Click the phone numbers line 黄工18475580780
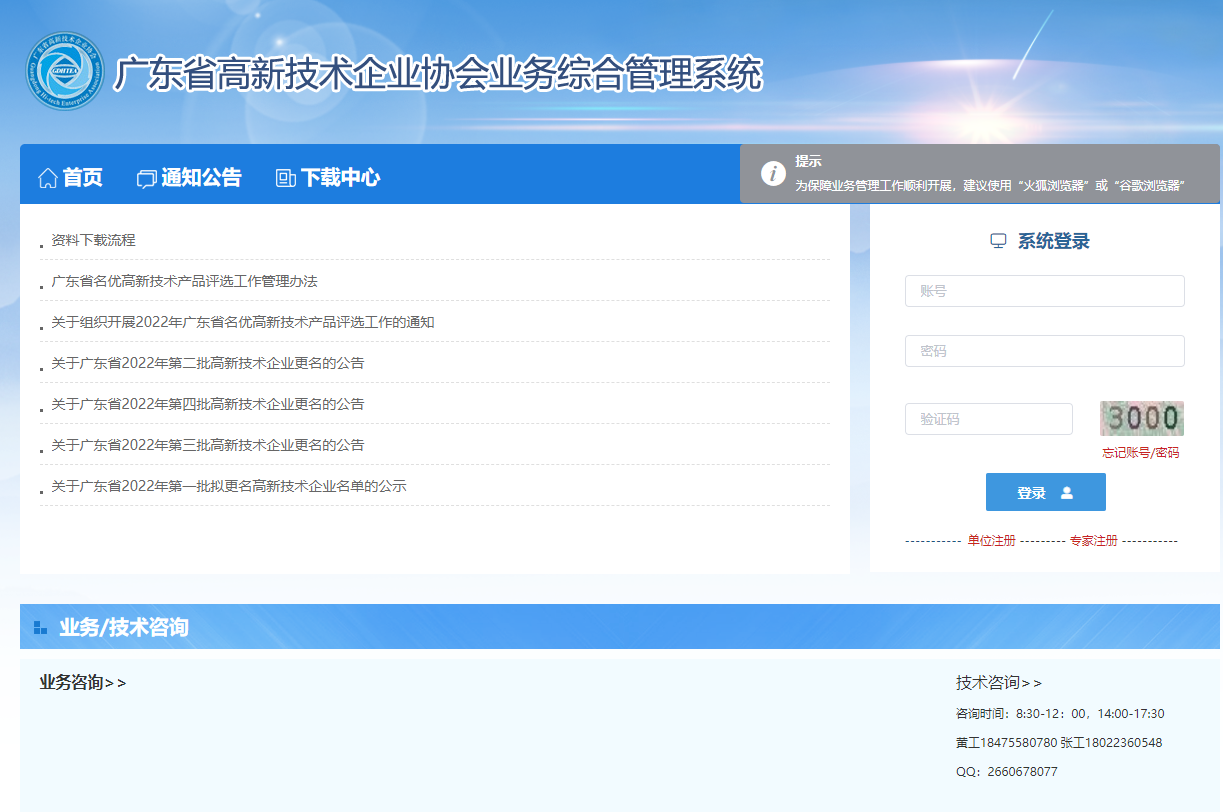The height and width of the screenshot is (812, 1223). 1059,743
